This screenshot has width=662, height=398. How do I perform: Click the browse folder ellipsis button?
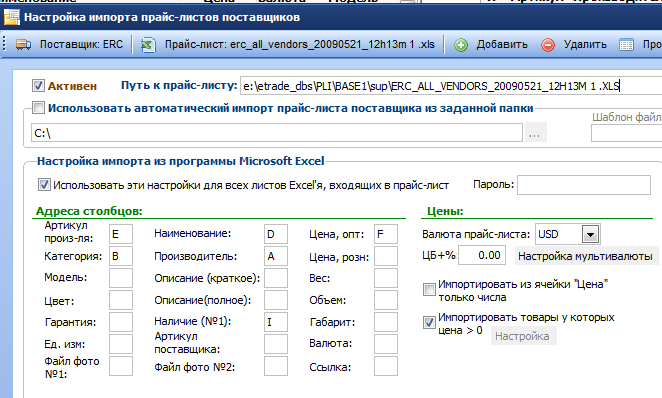(x=535, y=133)
